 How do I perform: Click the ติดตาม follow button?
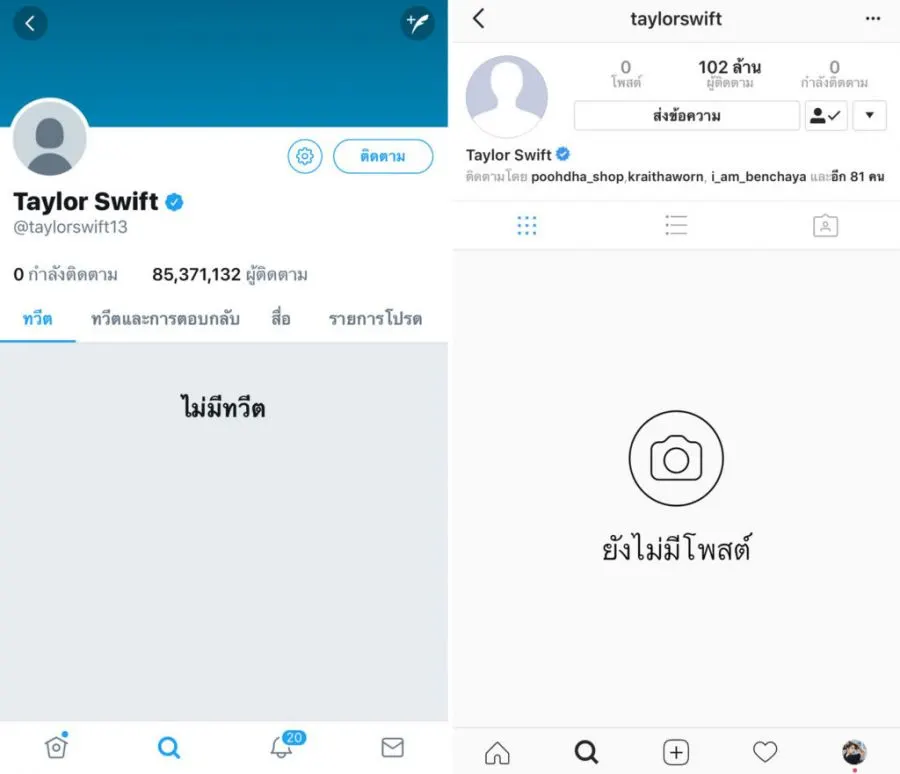pos(383,156)
